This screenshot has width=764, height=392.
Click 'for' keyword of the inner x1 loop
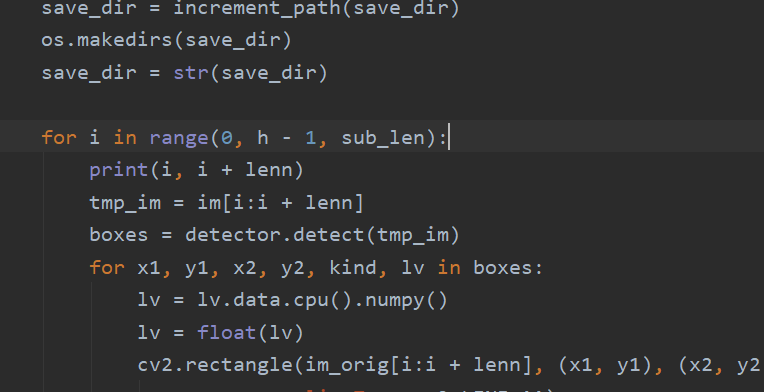[x=107, y=268]
